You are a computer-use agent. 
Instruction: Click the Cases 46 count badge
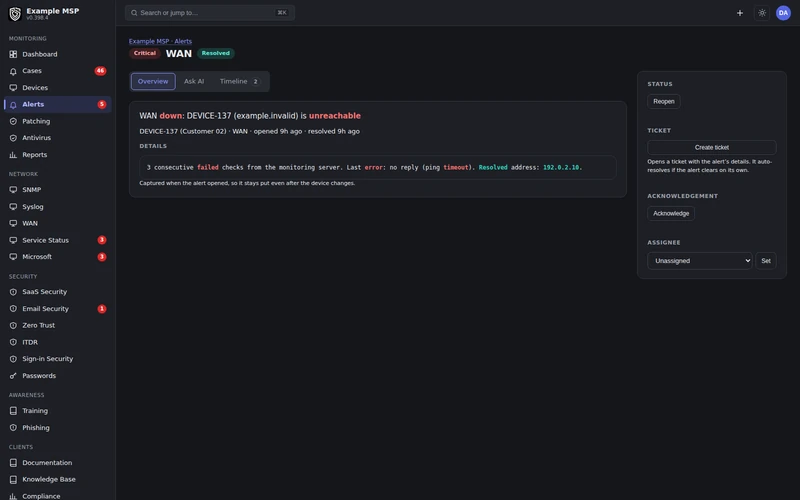pyautogui.click(x=101, y=71)
